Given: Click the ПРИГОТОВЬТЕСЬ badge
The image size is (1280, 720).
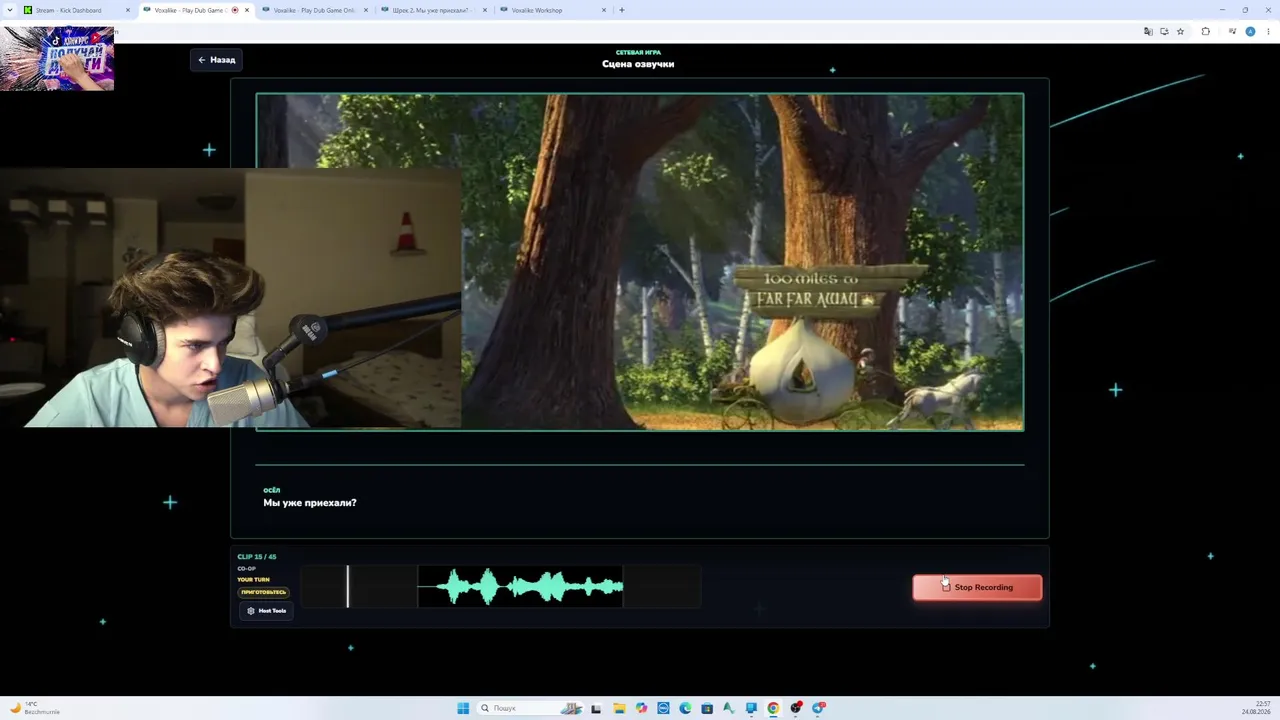Looking at the screenshot, I should click(263, 592).
